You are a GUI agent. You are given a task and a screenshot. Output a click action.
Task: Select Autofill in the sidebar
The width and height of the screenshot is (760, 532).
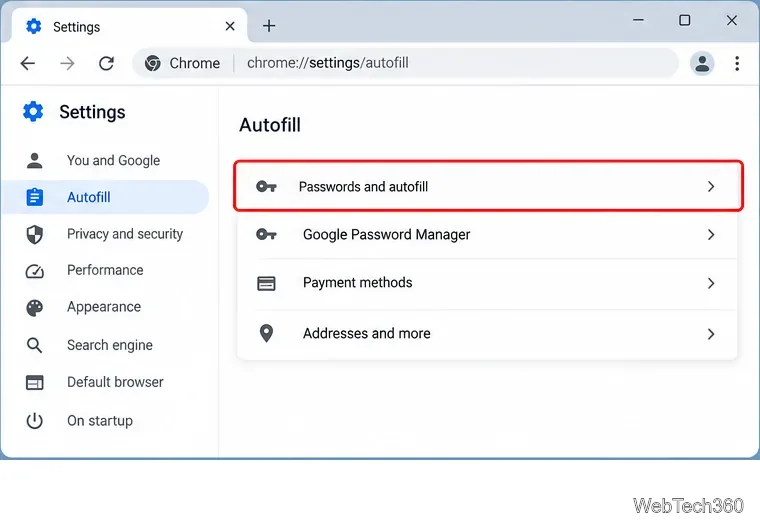(105, 197)
